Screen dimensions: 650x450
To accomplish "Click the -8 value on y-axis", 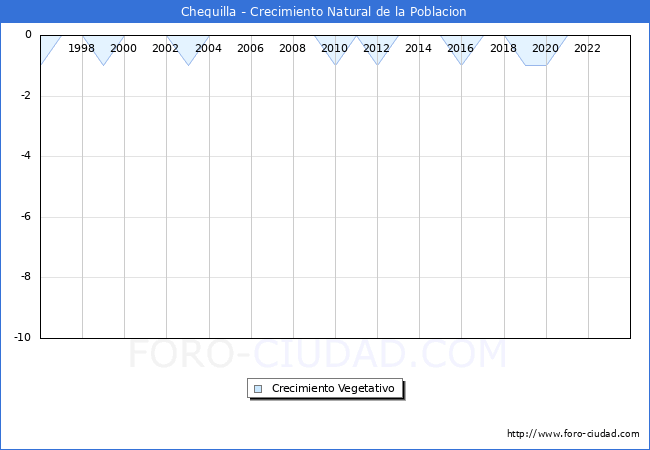I will click(x=26, y=276).
